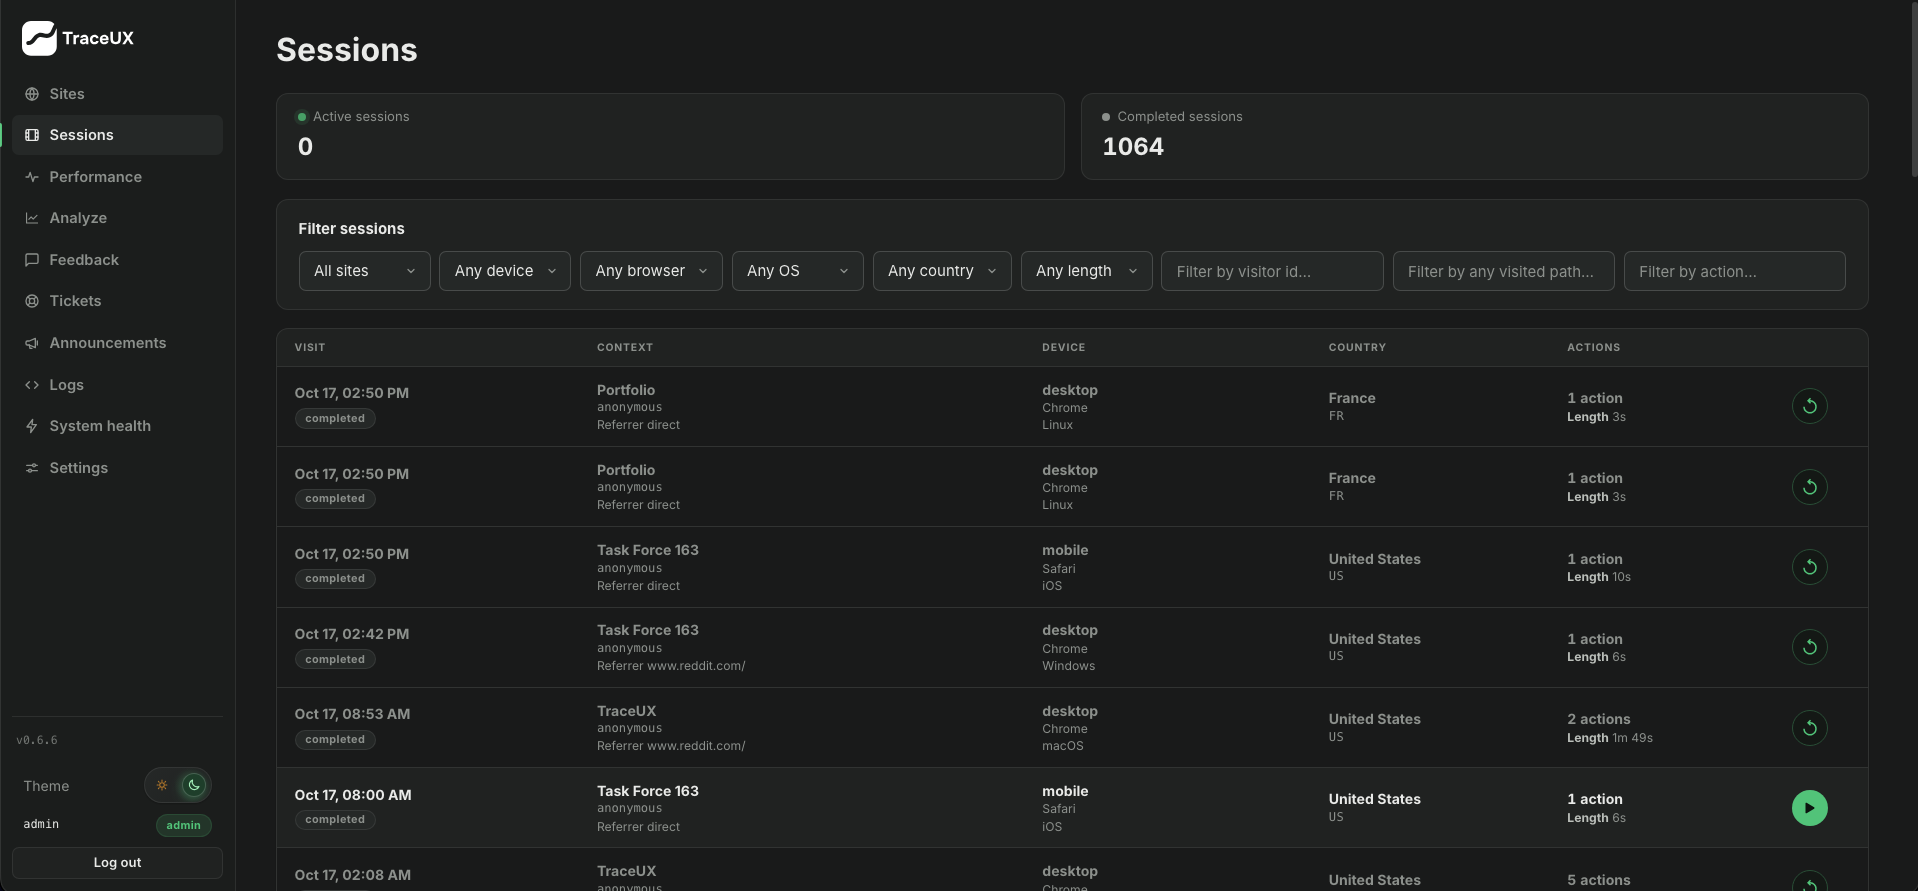Replay the TraceUX macOS session at 08:53 AM
This screenshot has width=1918, height=891.
point(1809,727)
